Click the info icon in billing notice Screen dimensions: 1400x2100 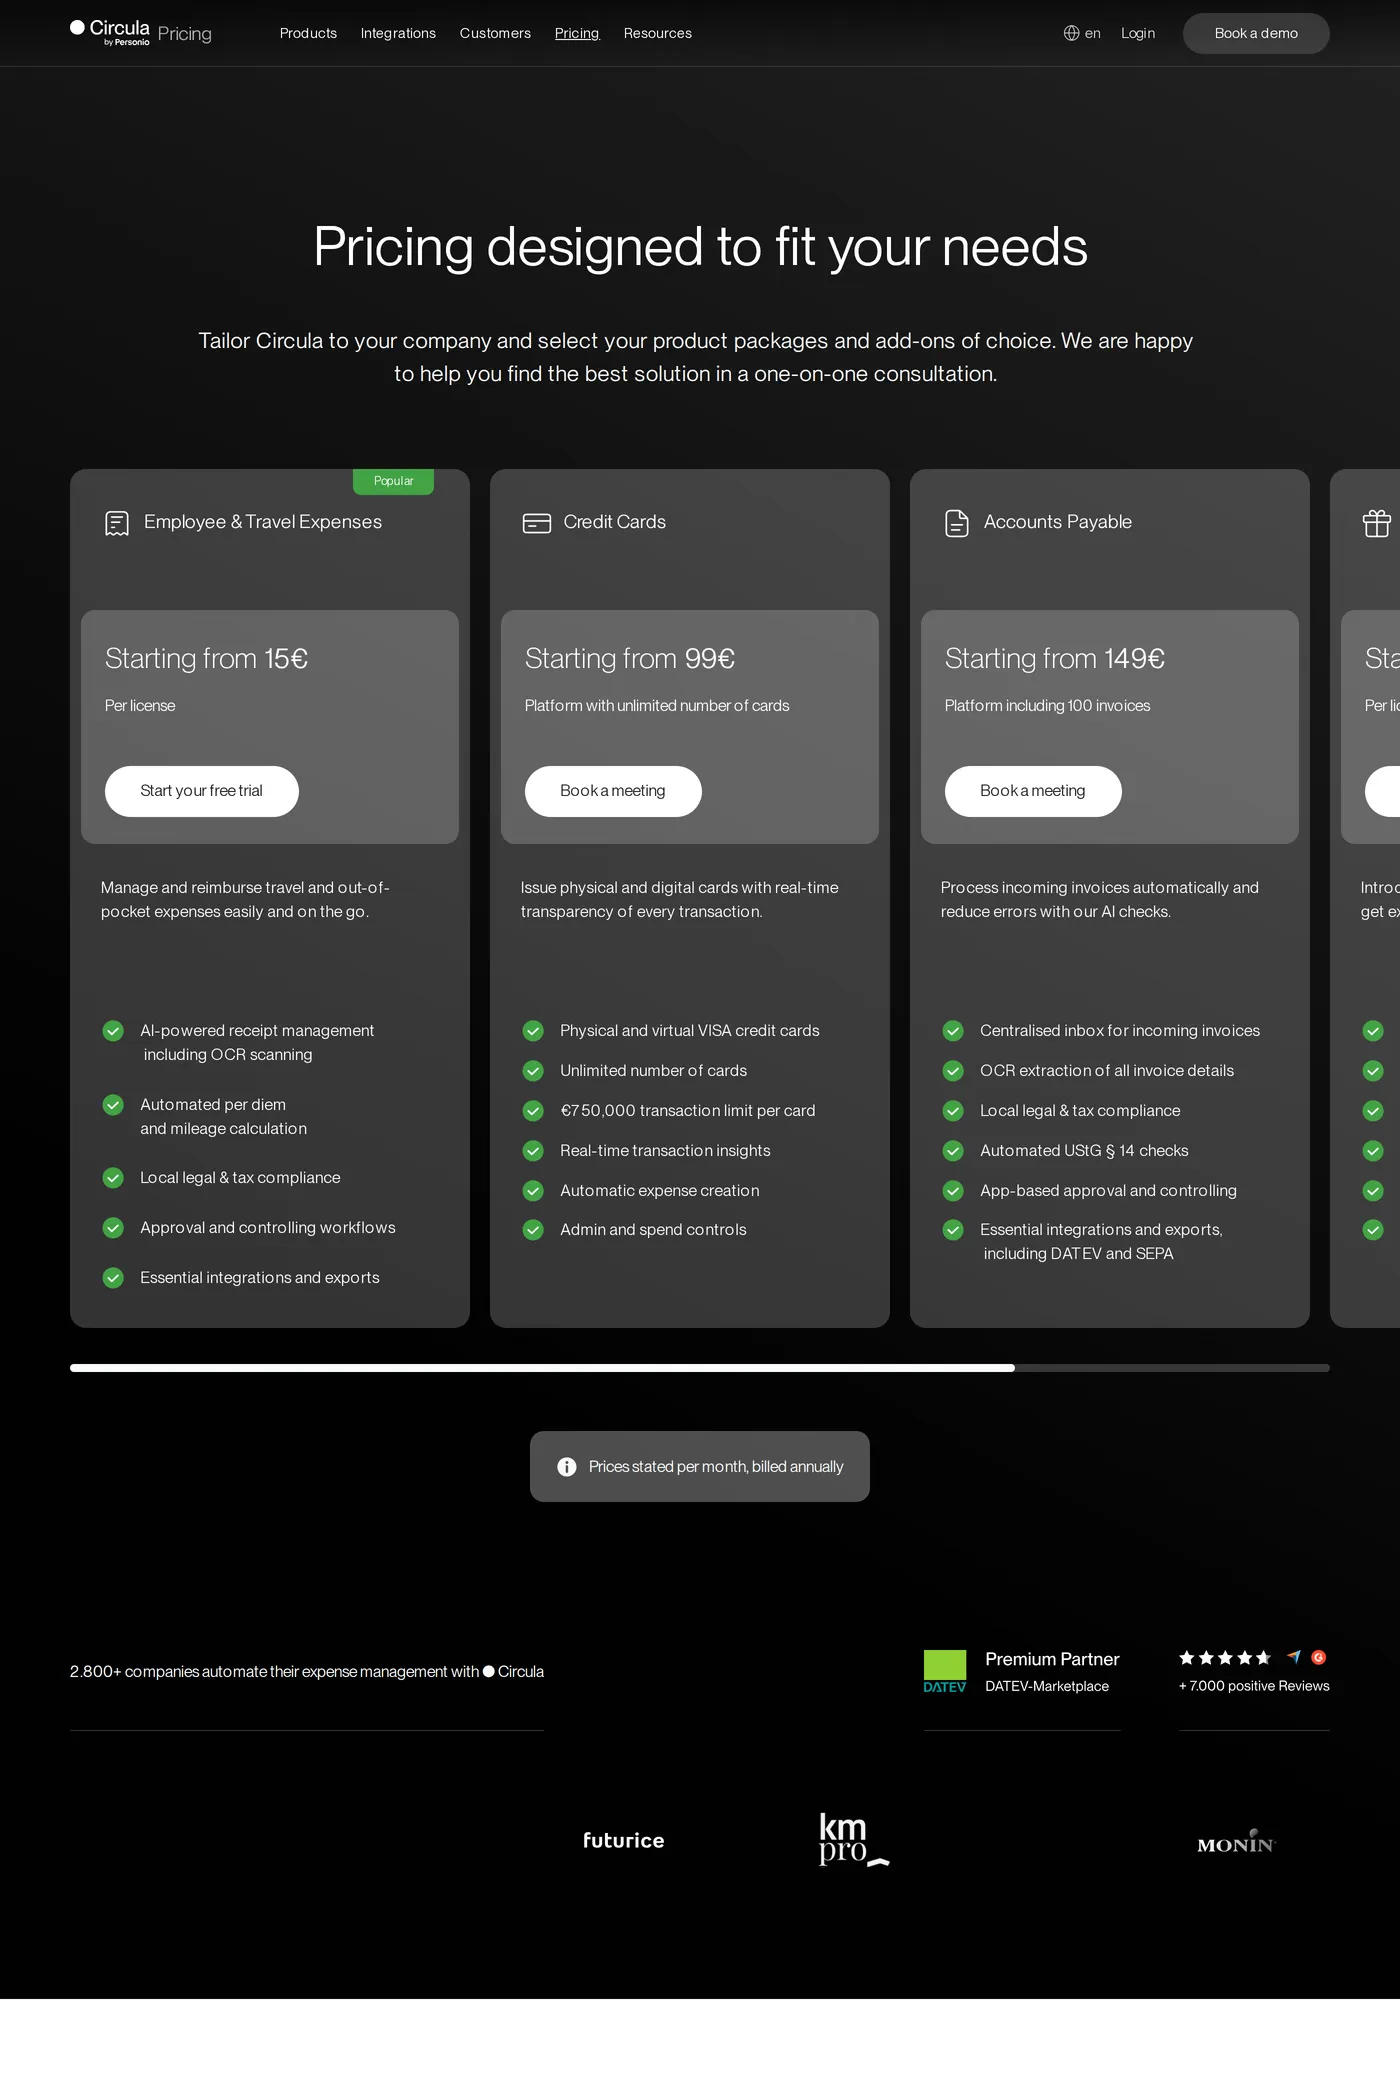567,1467
